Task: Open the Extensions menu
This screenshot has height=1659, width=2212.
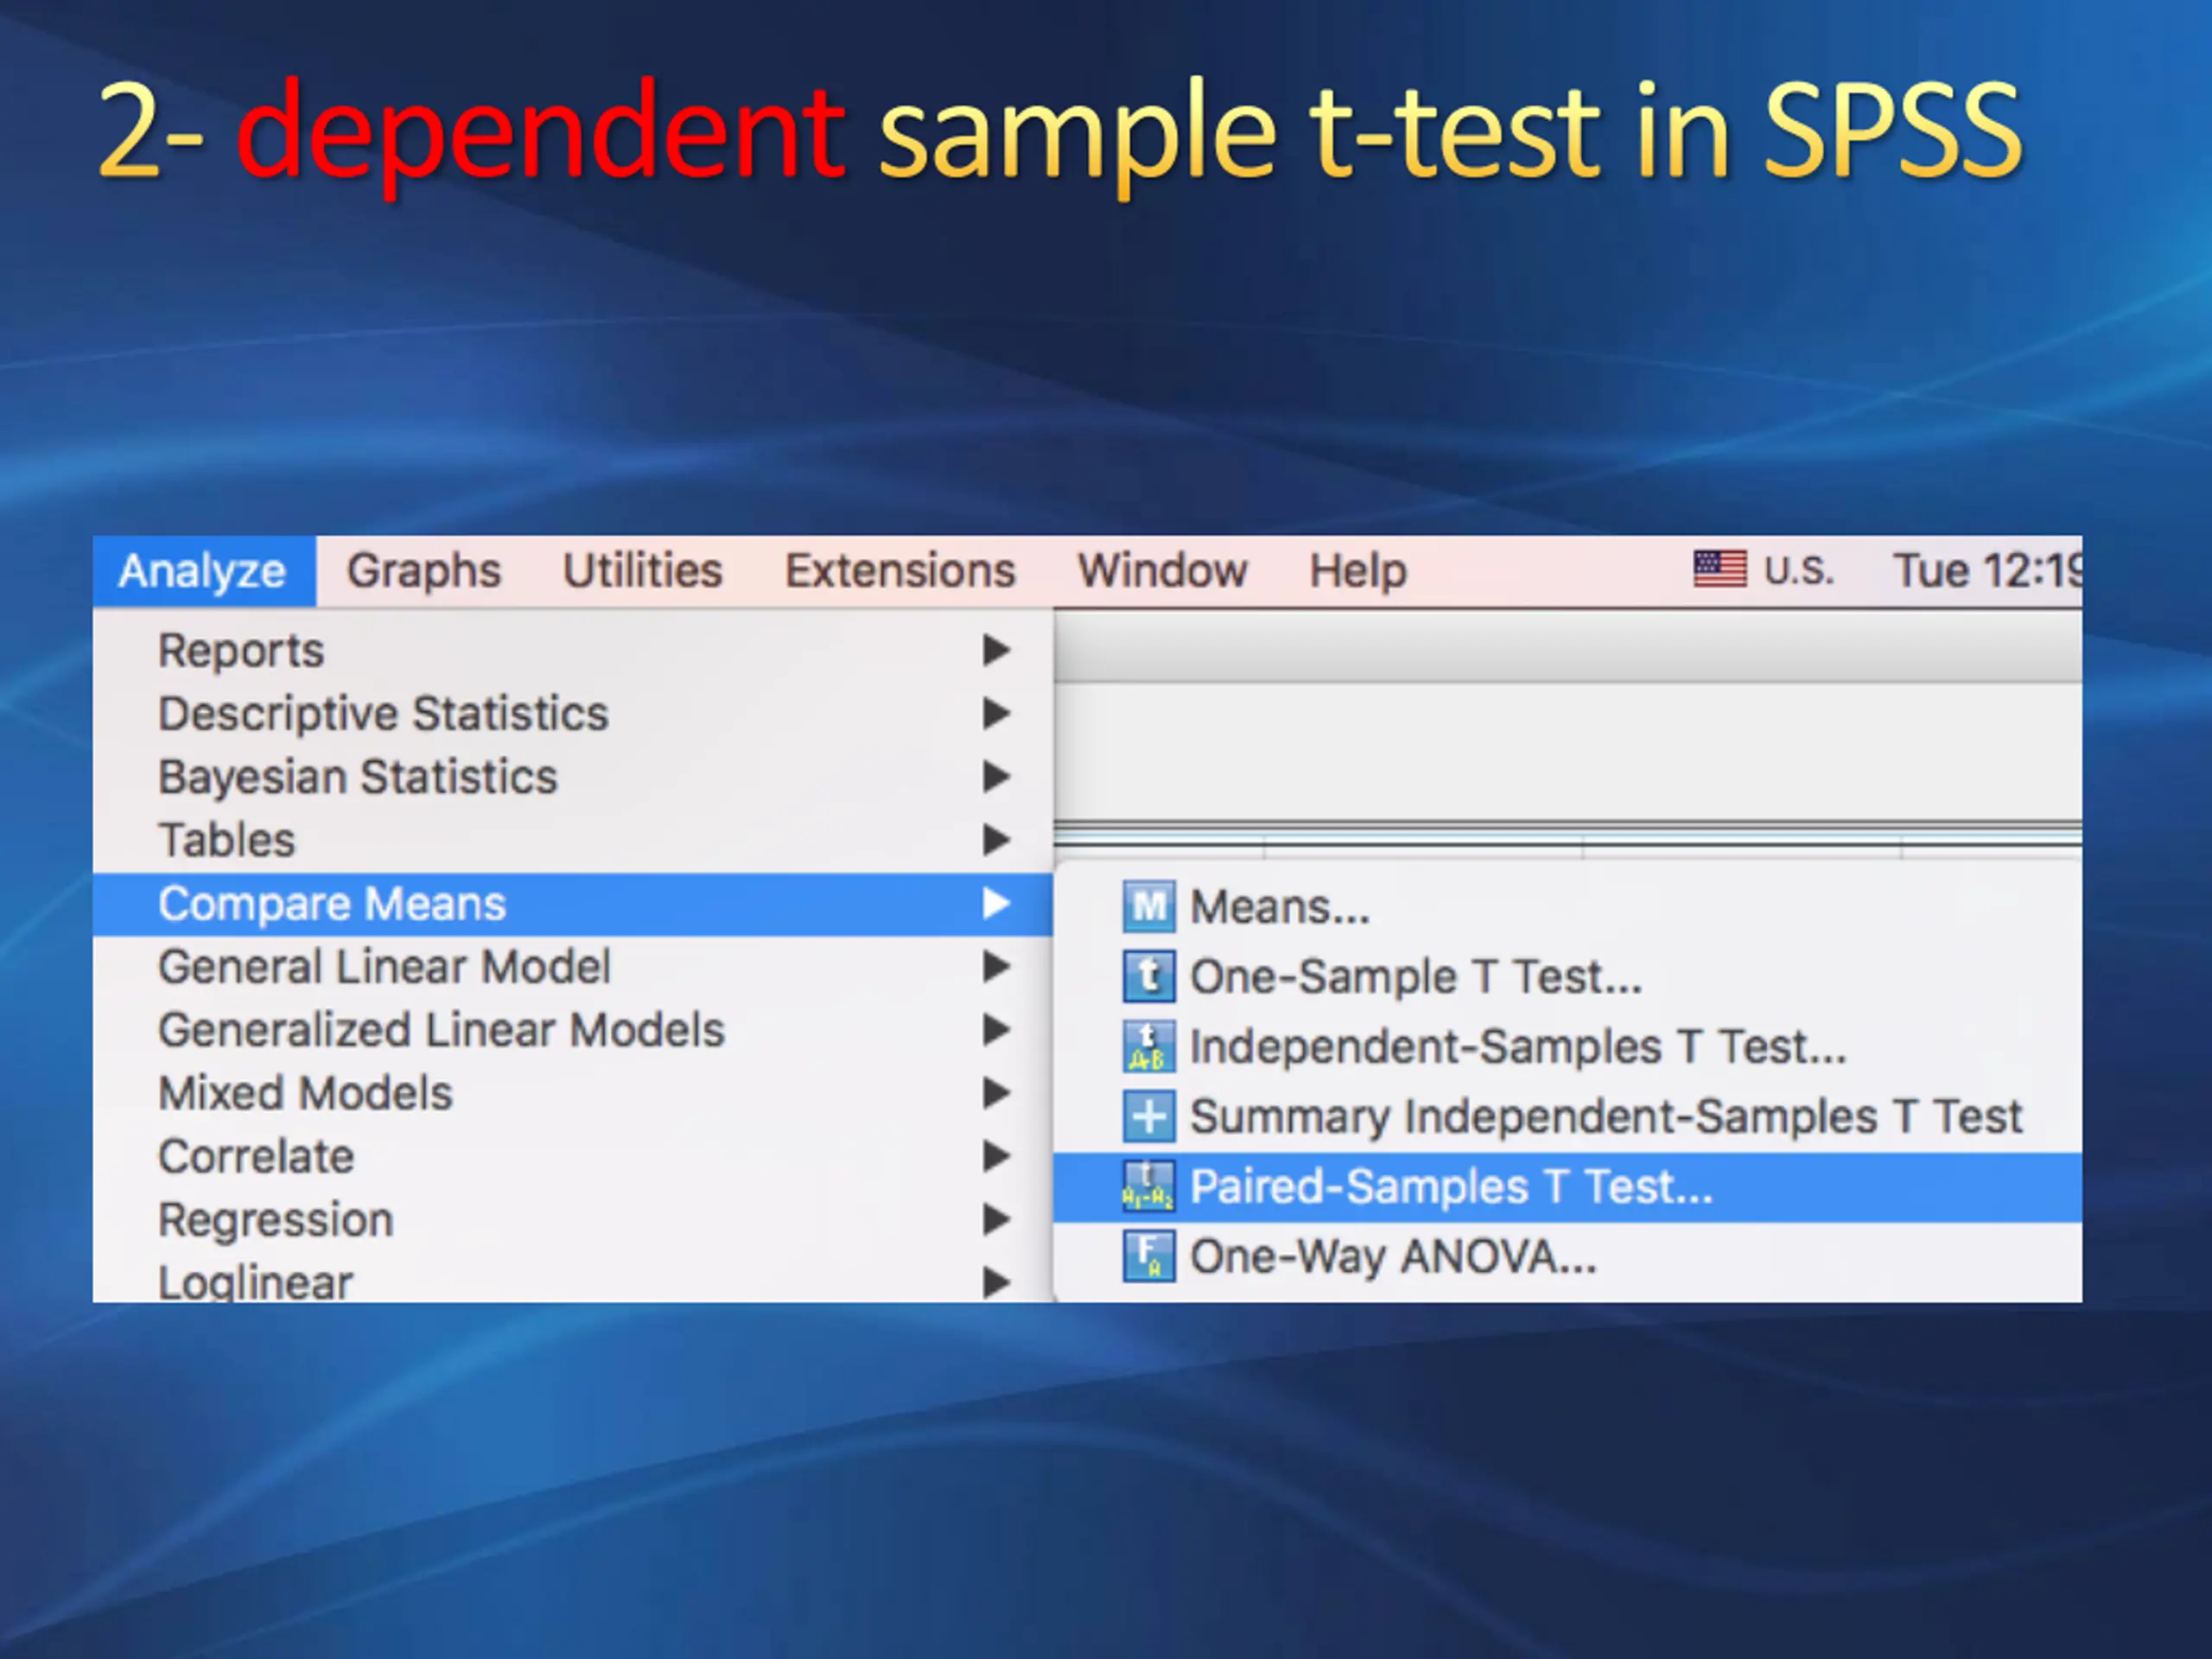Action: click(899, 571)
